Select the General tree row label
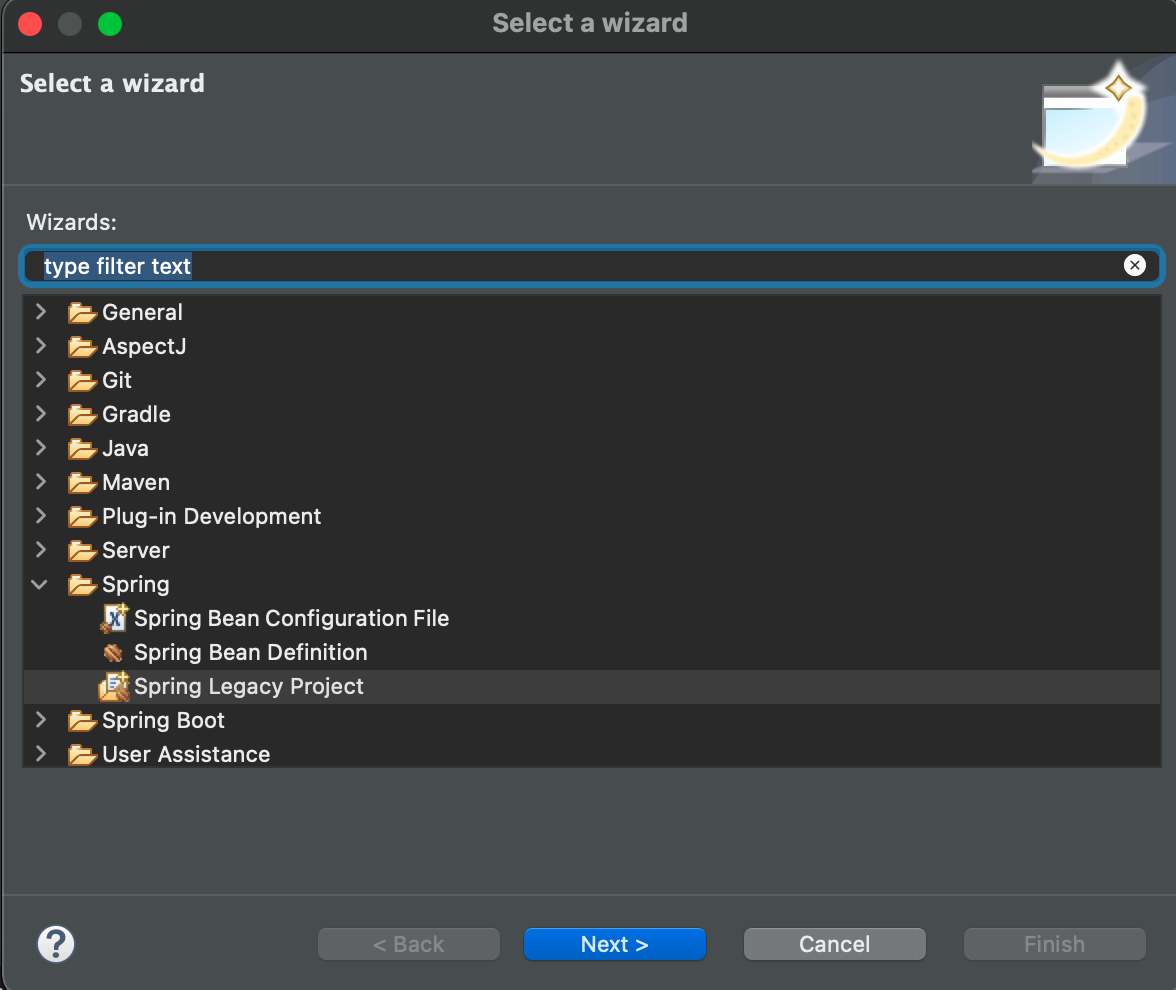1176x990 pixels. click(x=142, y=312)
